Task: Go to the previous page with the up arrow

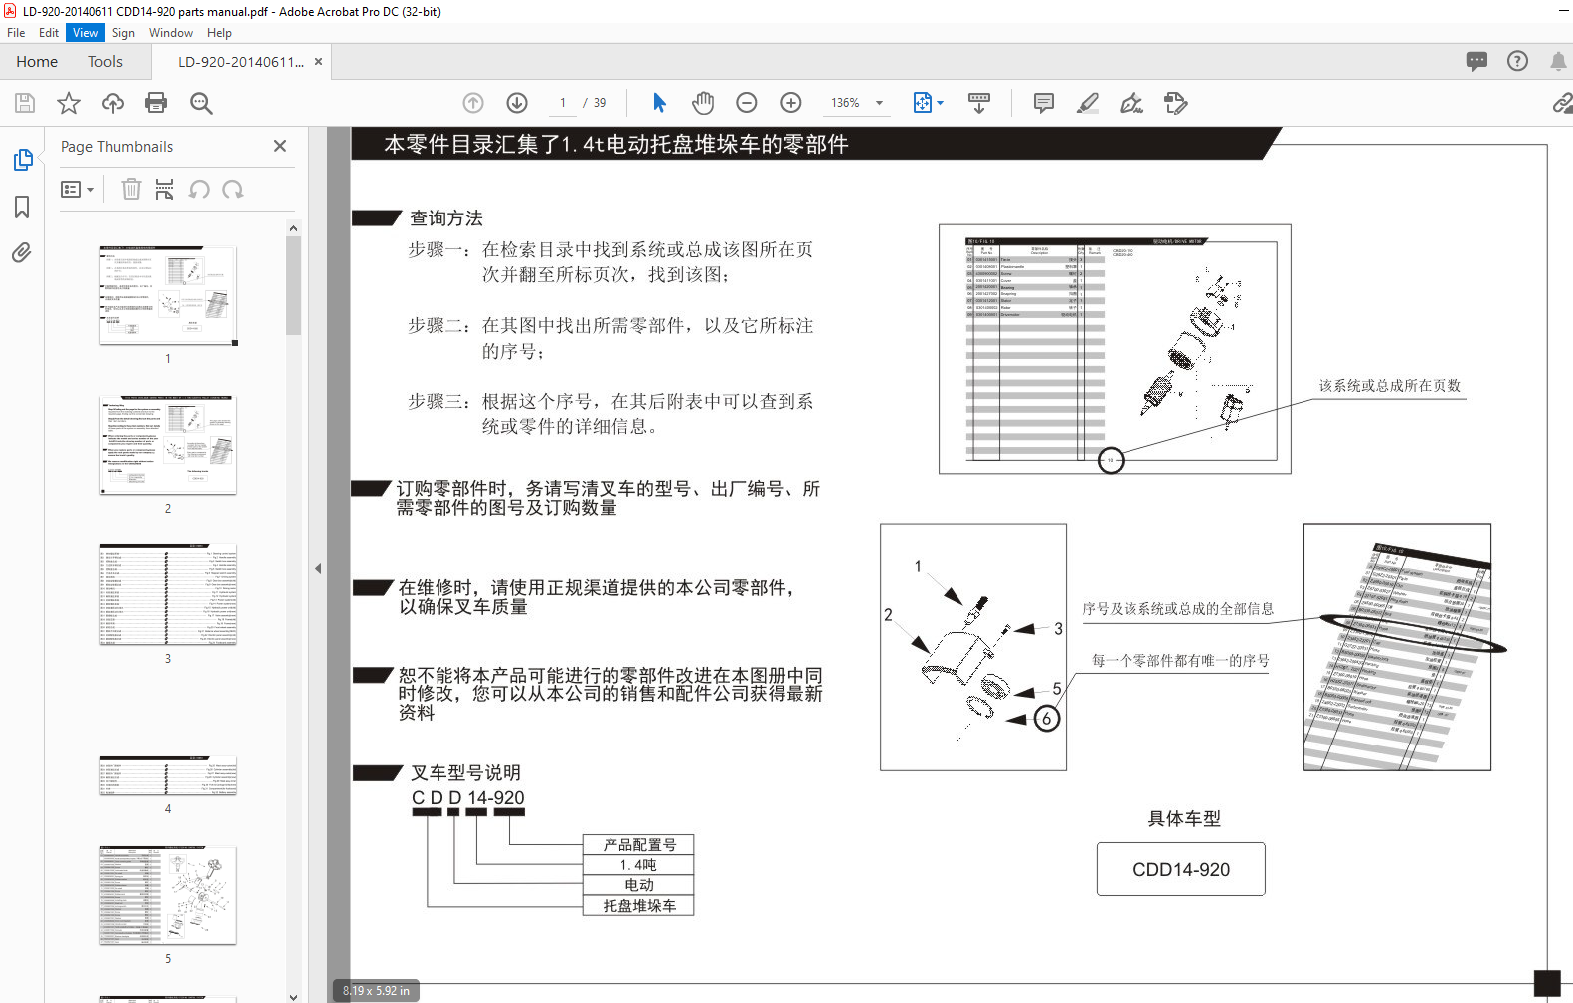Action: (x=473, y=103)
